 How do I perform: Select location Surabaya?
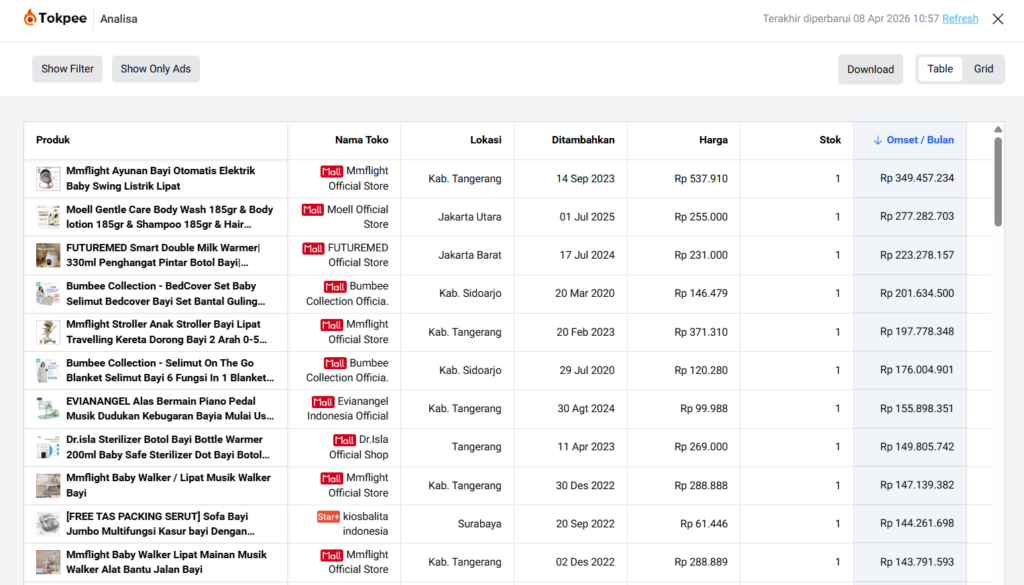coord(479,524)
